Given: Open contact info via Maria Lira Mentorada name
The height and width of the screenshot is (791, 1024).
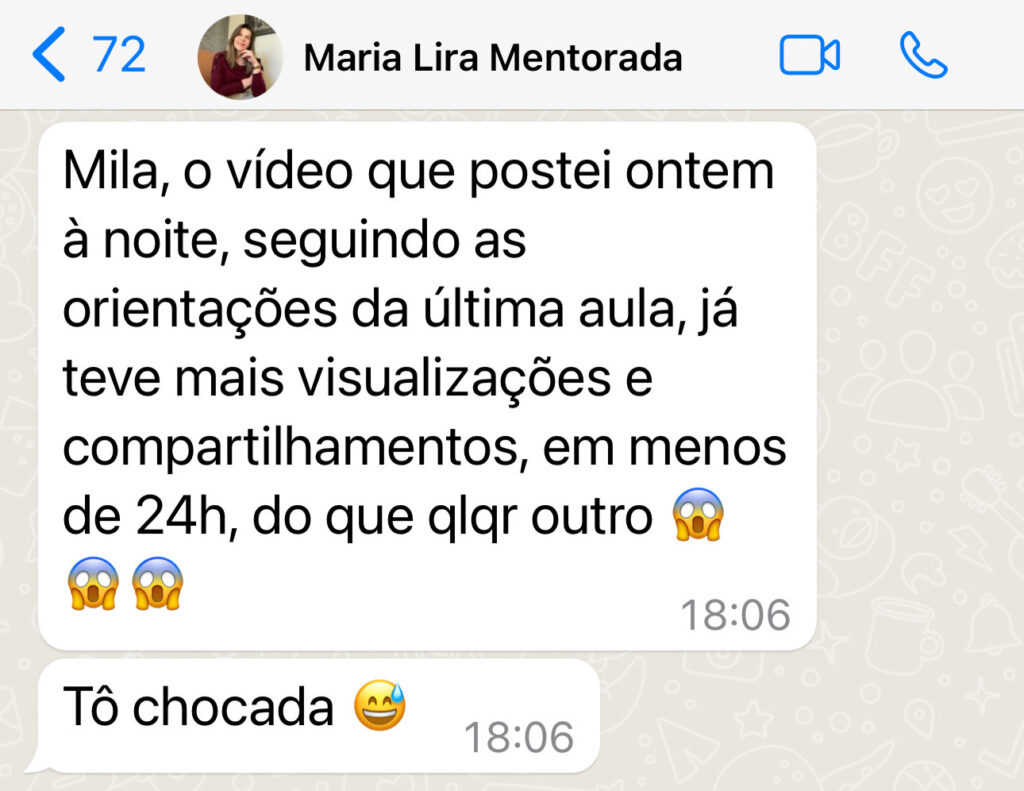Looking at the screenshot, I should coord(493,57).
